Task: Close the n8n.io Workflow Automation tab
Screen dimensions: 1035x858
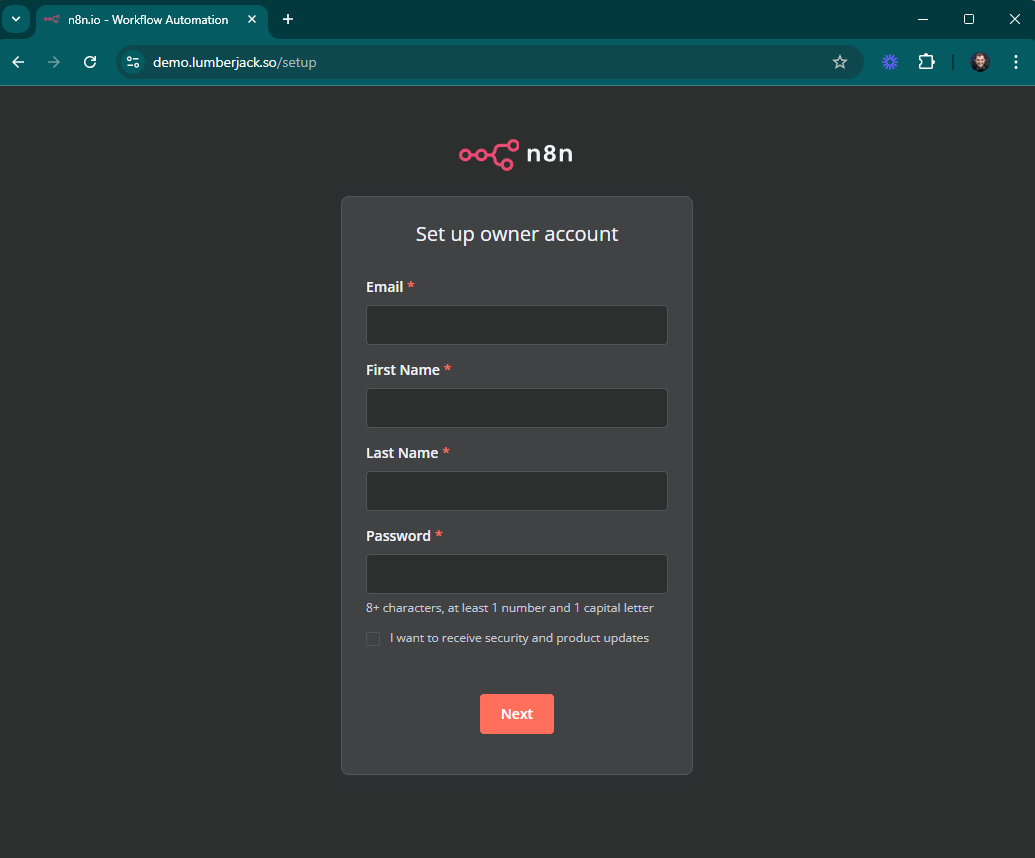Action: pyautogui.click(x=251, y=19)
